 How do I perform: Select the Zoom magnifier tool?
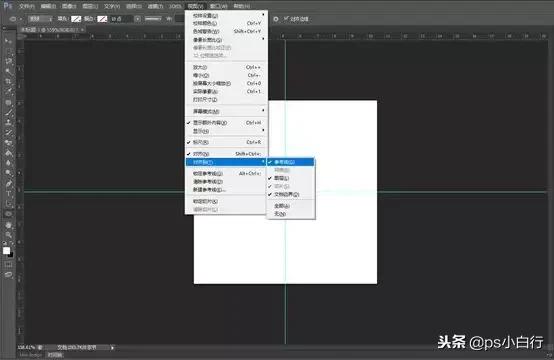[x=8, y=235]
